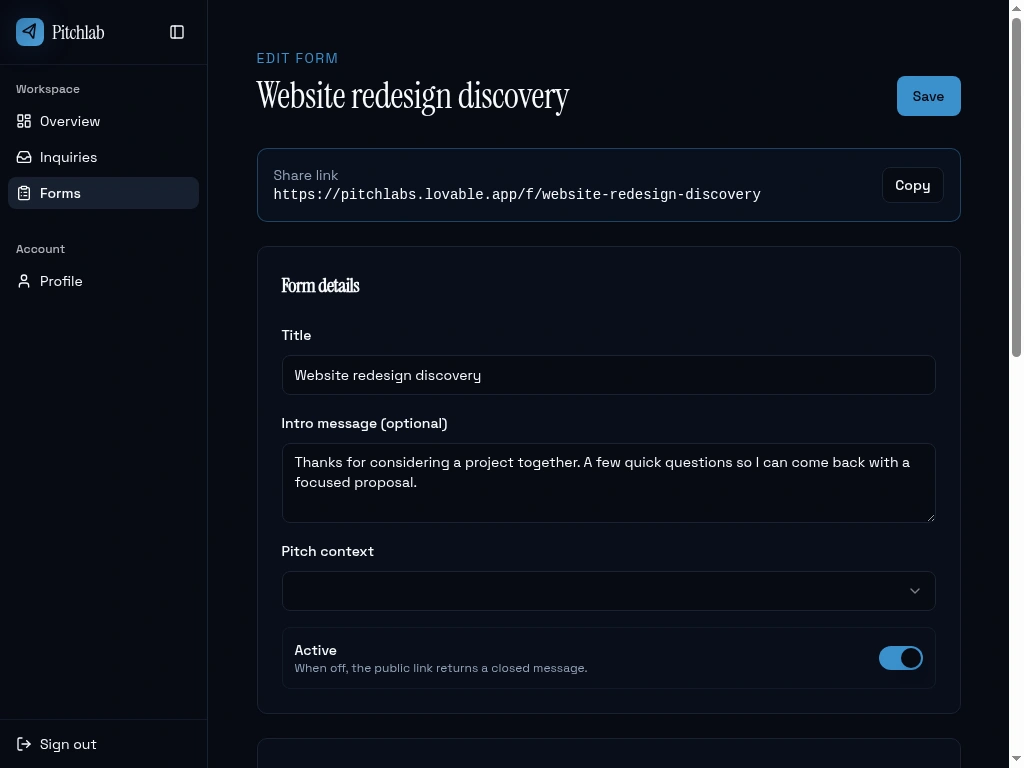Click the Forms clipboard icon

click(24, 193)
